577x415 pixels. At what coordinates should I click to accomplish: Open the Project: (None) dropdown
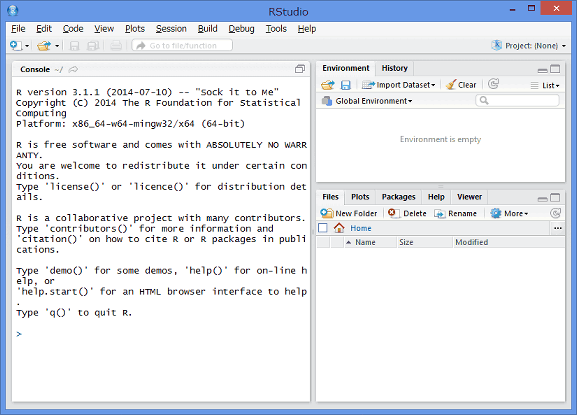coord(529,46)
